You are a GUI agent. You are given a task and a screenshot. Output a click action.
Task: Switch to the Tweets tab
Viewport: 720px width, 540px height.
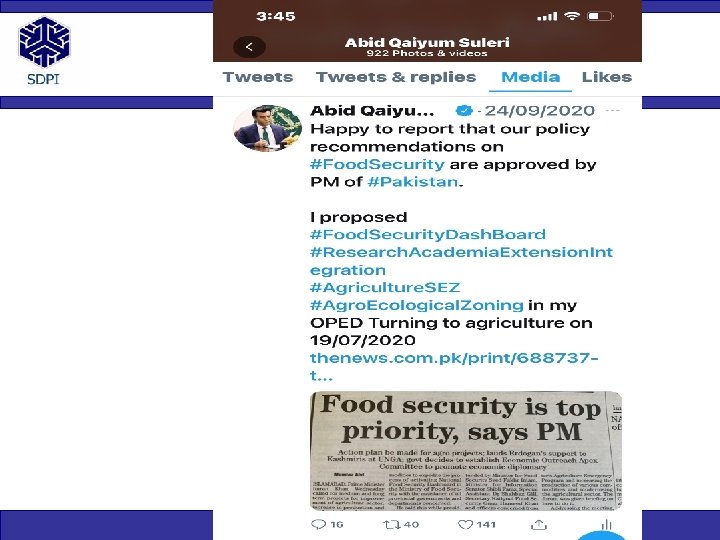click(x=258, y=77)
